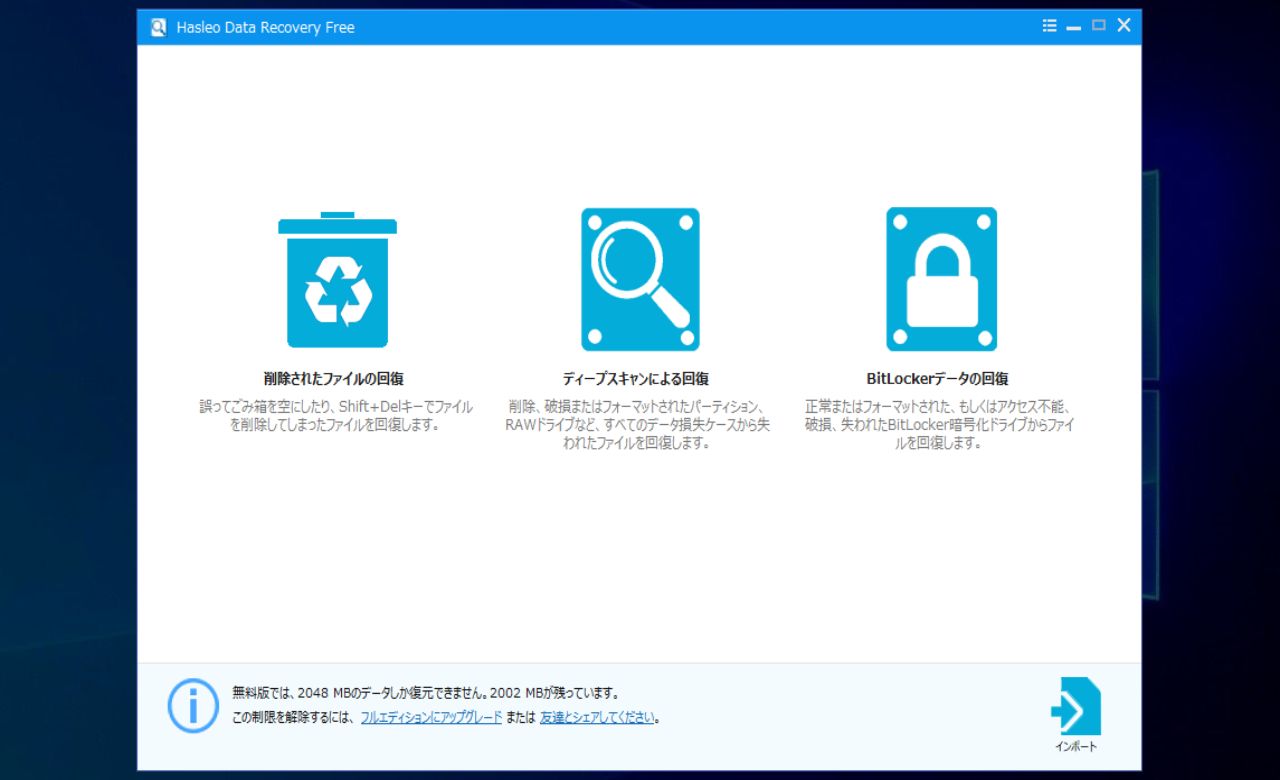The height and width of the screenshot is (780, 1280).
Task: Click the インポート label
Action: click(1076, 746)
